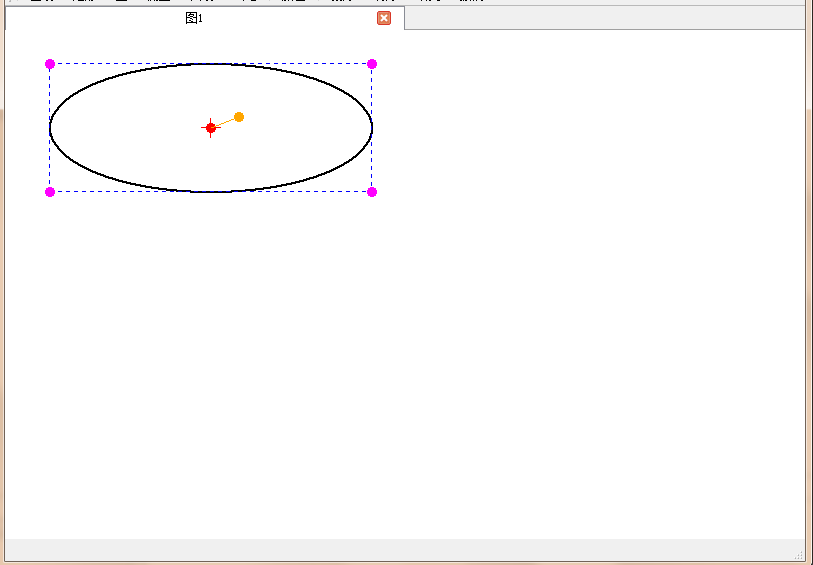Click the red center point of the ellipse

tap(211, 128)
